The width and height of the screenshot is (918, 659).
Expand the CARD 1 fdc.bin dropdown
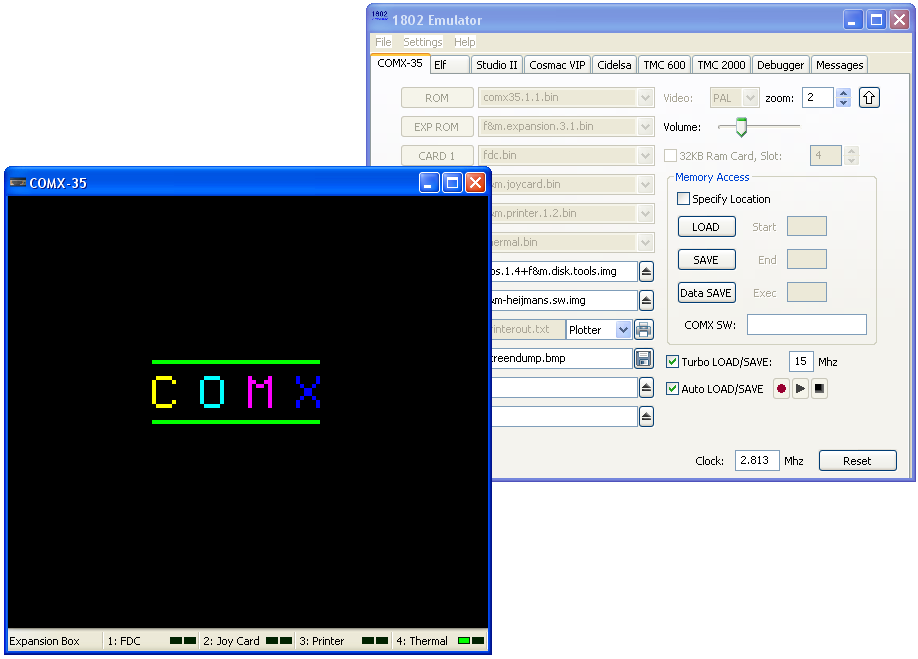[x=645, y=156]
